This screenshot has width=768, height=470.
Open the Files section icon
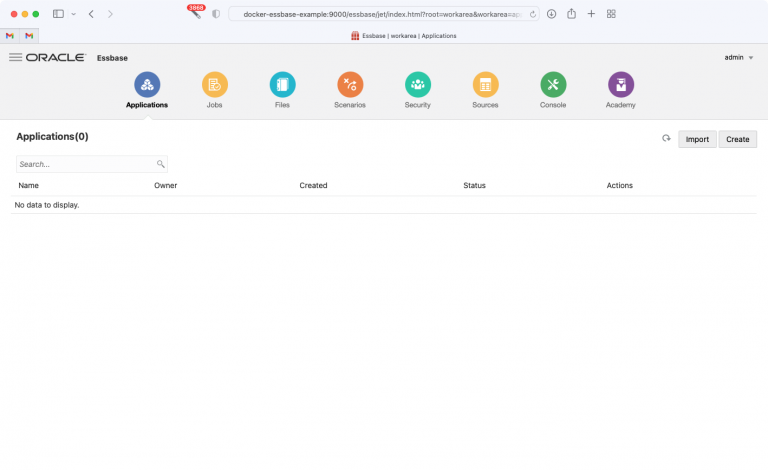click(282, 85)
